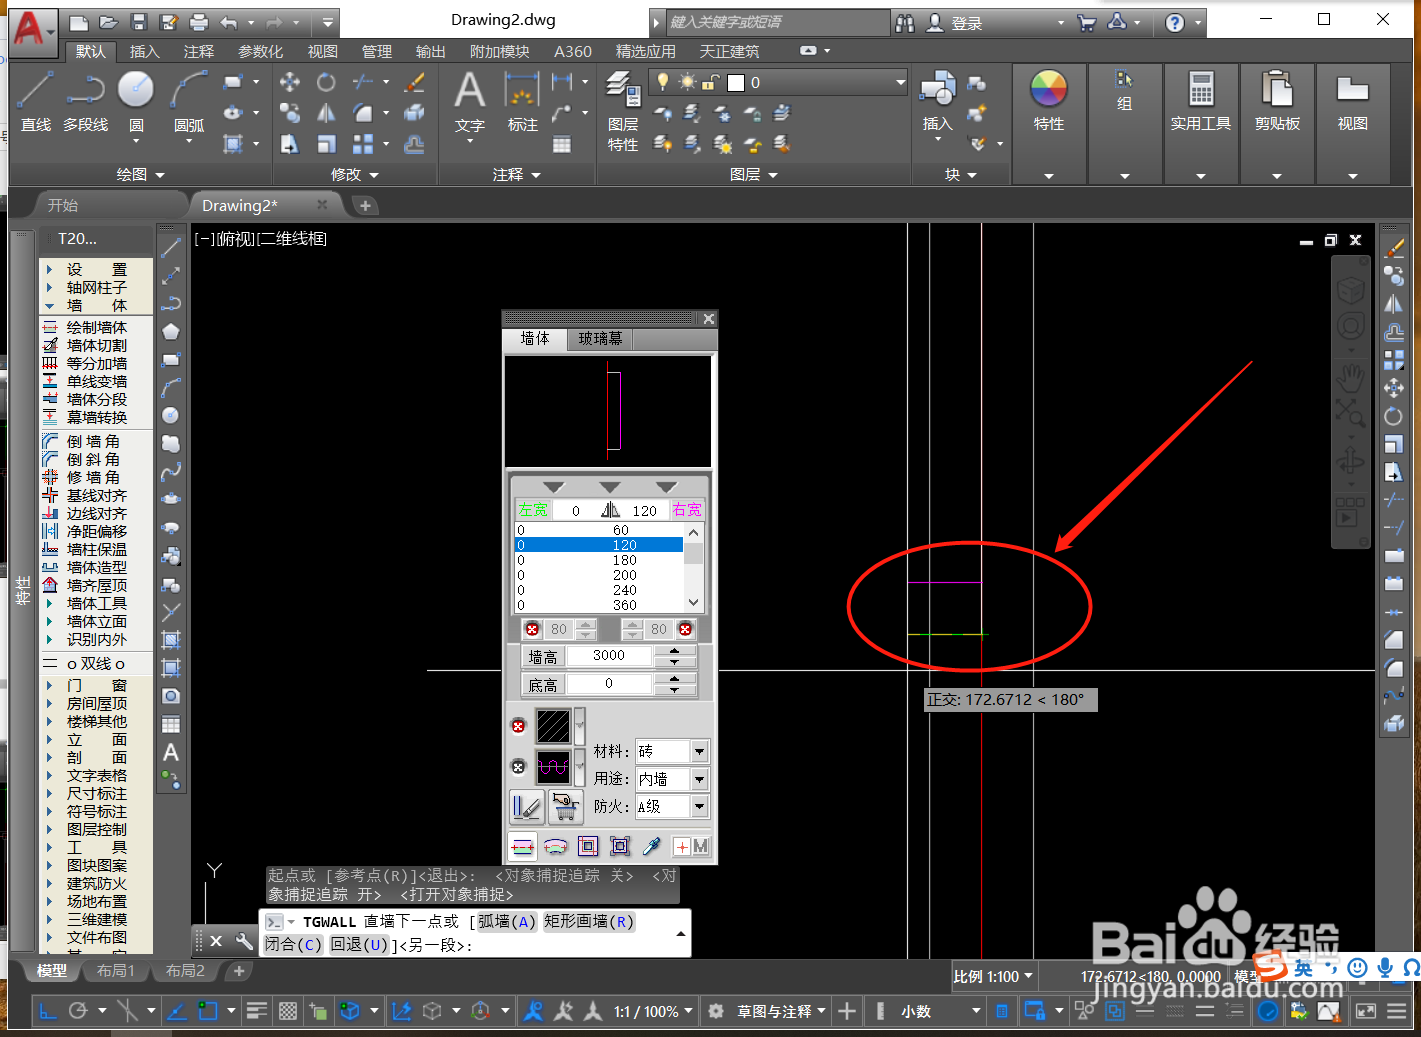Screen dimensions: 1421x1037
Task: Open the 比例 1:100 scale dropdown
Action: click(994, 976)
